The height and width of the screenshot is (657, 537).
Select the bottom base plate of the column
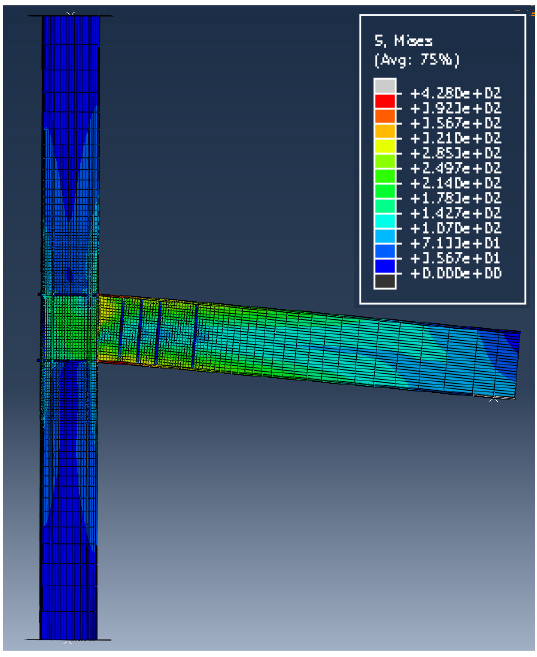click(x=69, y=640)
